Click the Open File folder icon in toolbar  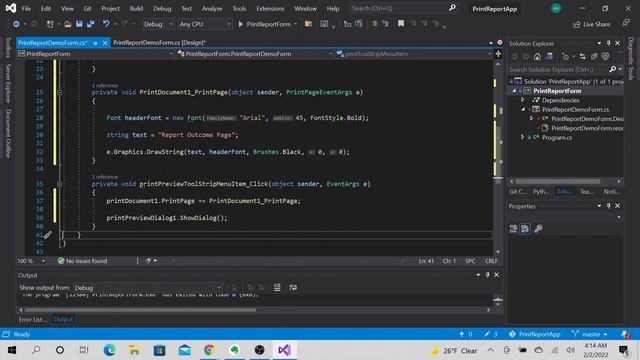[x=68, y=24]
